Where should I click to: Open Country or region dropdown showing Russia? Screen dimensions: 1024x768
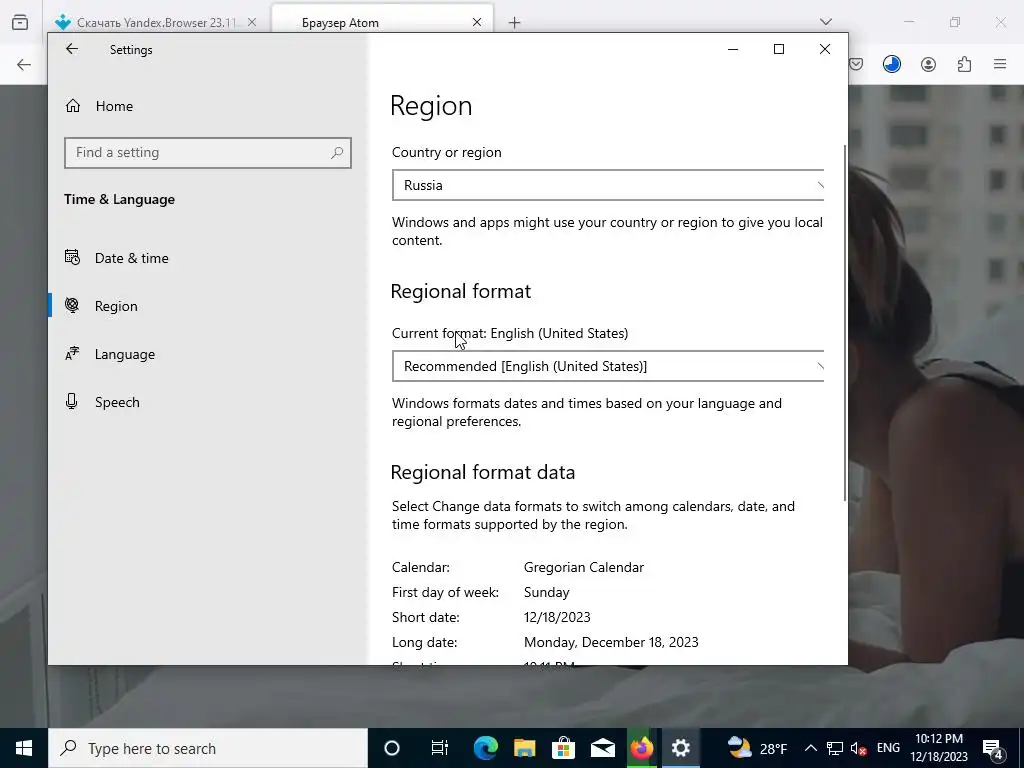[608, 185]
